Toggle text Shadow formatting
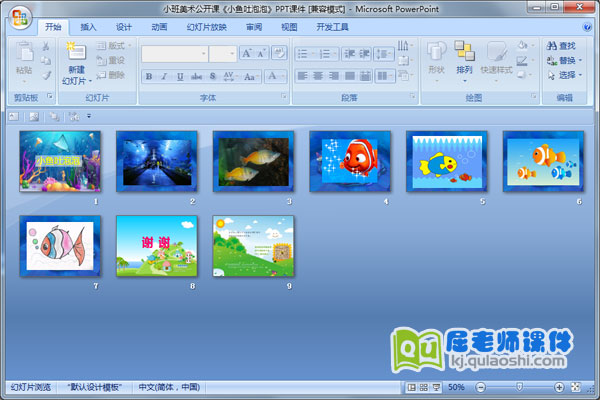 [x=213, y=76]
